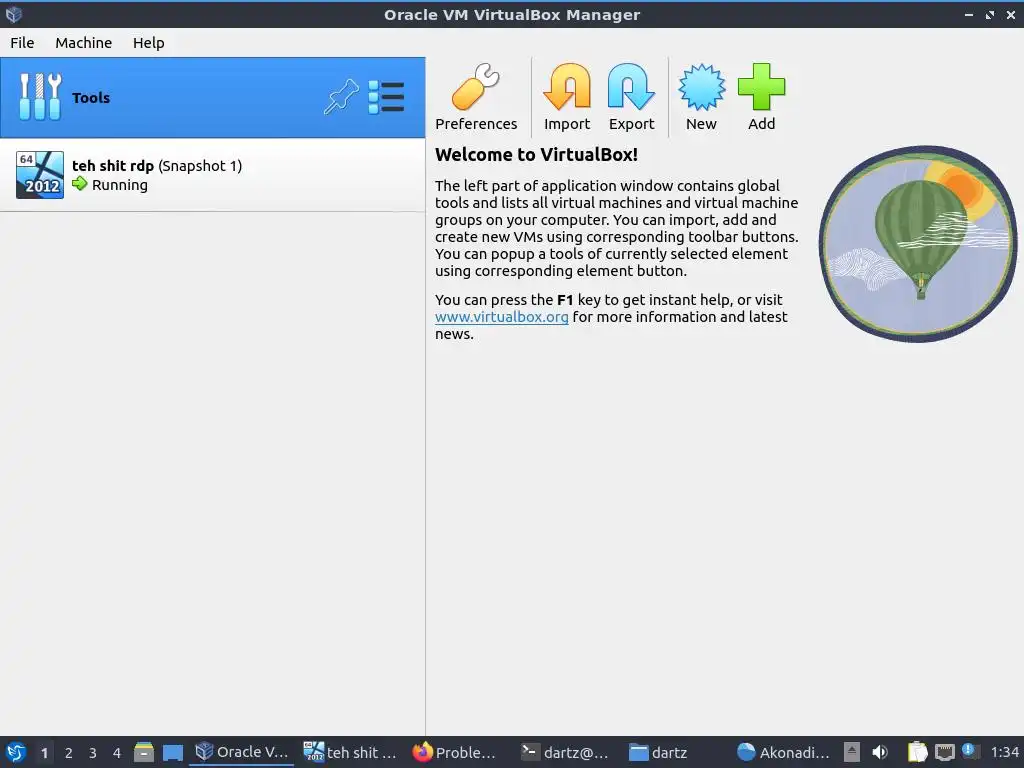Open the volume speaker tray icon
The height and width of the screenshot is (768, 1024).
pyautogui.click(x=880, y=752)
